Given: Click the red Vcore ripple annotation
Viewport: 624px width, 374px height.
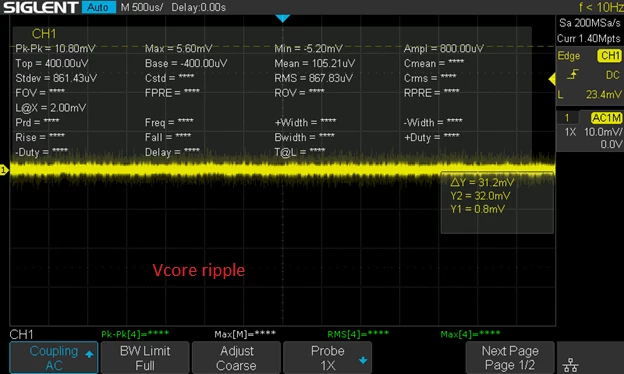Looking at the screenshot, I should click(199, 270).
